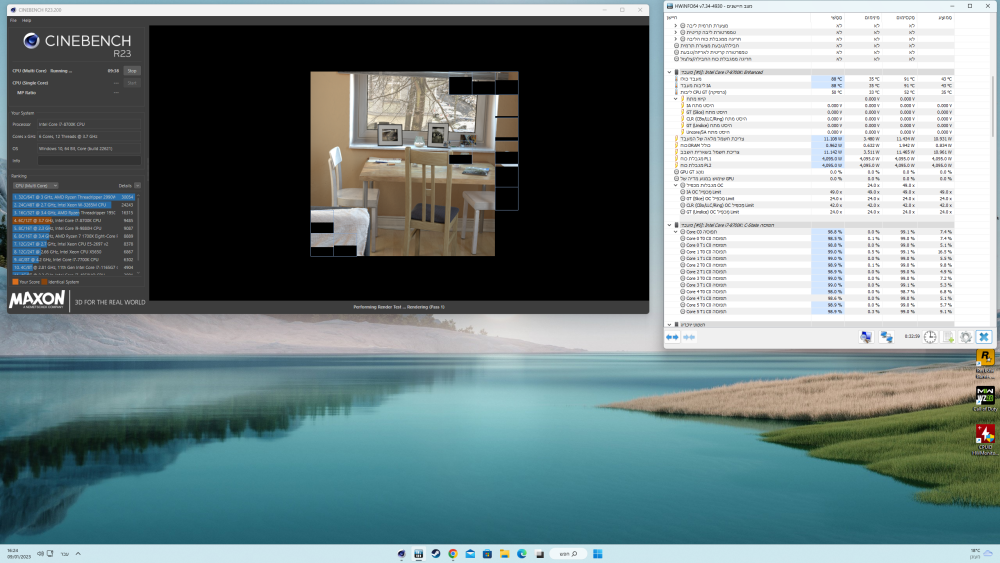Screen dimensions: 1000x563
Task: Collapse the OC ratio limits subtree
Action: 675,185
